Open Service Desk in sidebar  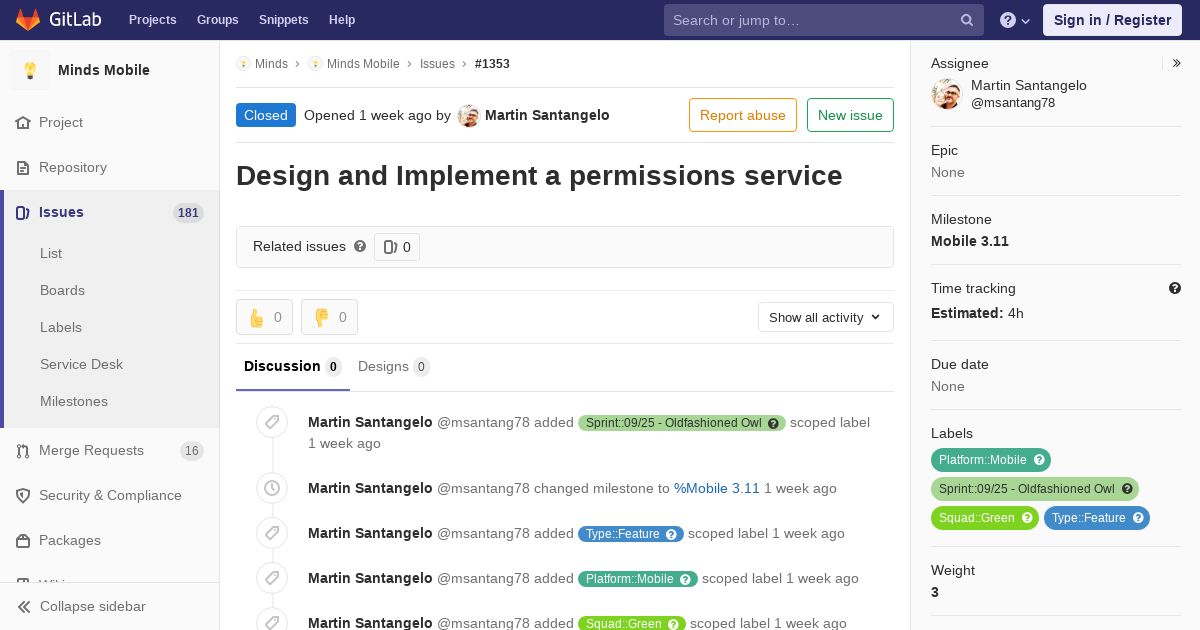pyautogui.click(x=81, y=364)
